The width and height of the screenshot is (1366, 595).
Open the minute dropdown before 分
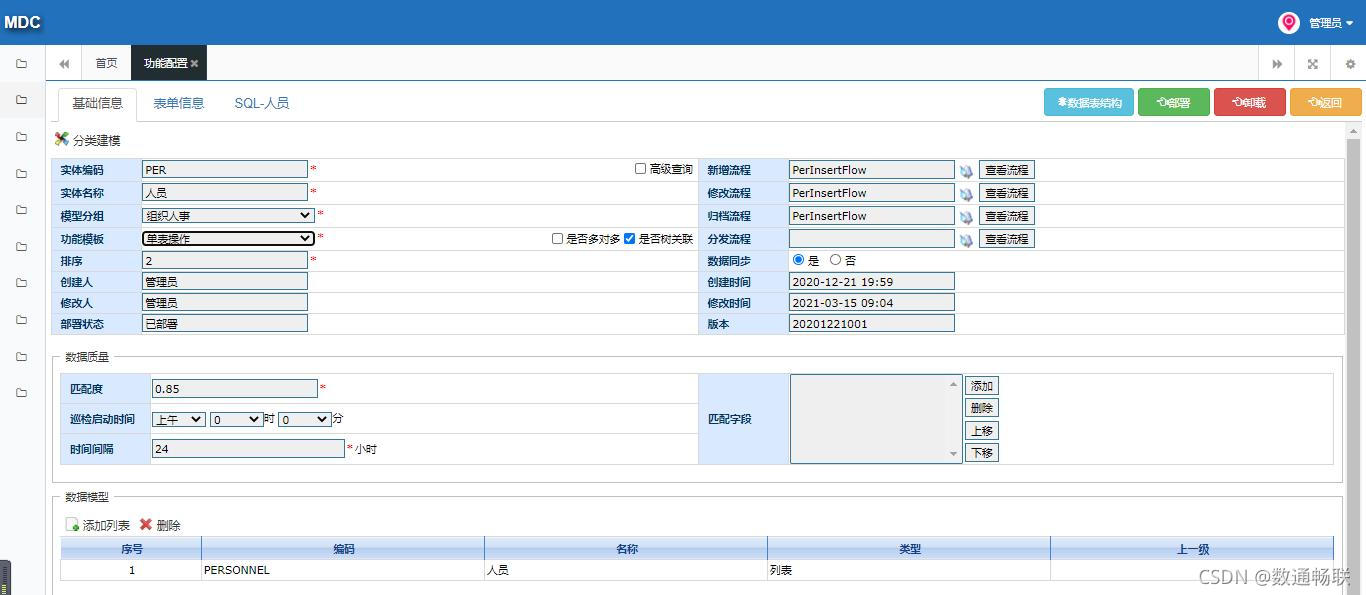tap(304, 420)
